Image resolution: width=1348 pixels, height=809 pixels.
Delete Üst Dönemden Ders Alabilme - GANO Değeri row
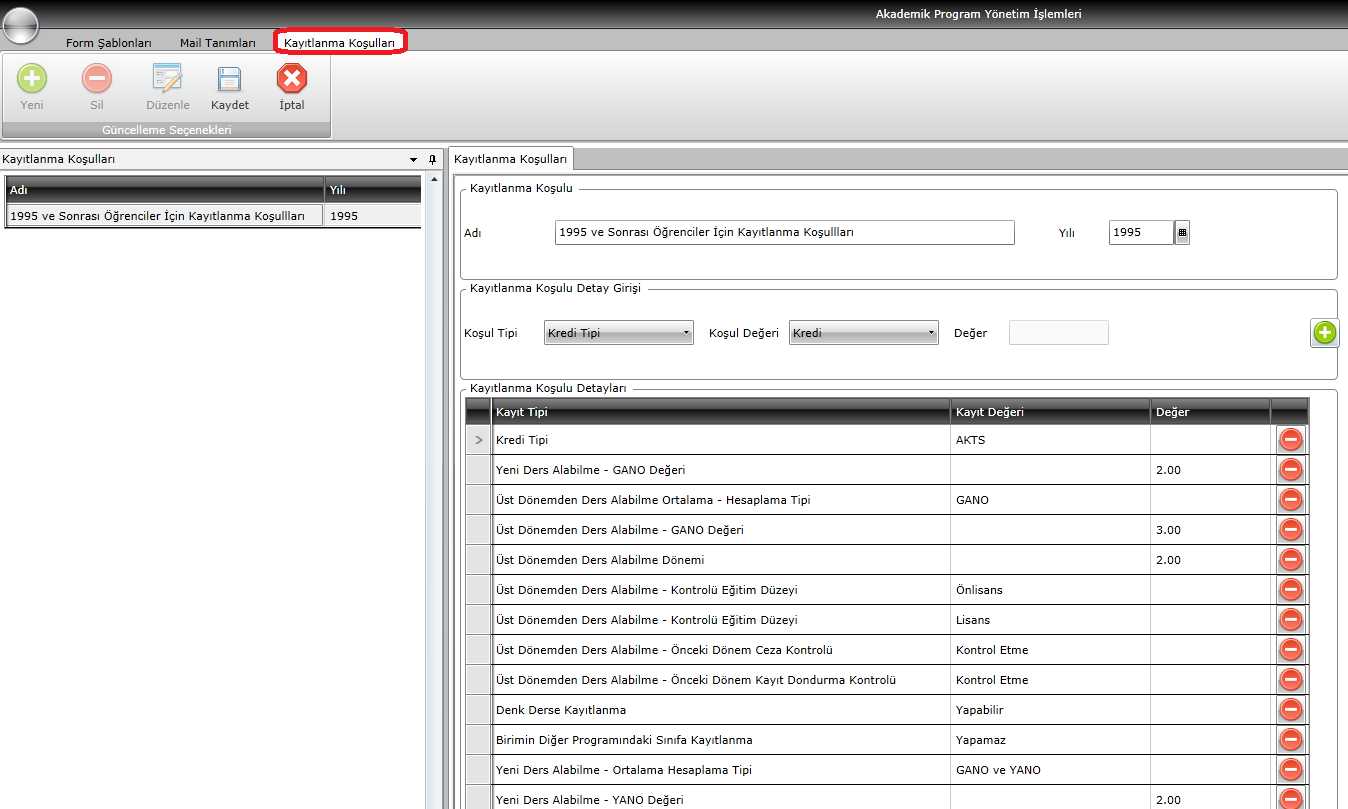[1290, 530]
